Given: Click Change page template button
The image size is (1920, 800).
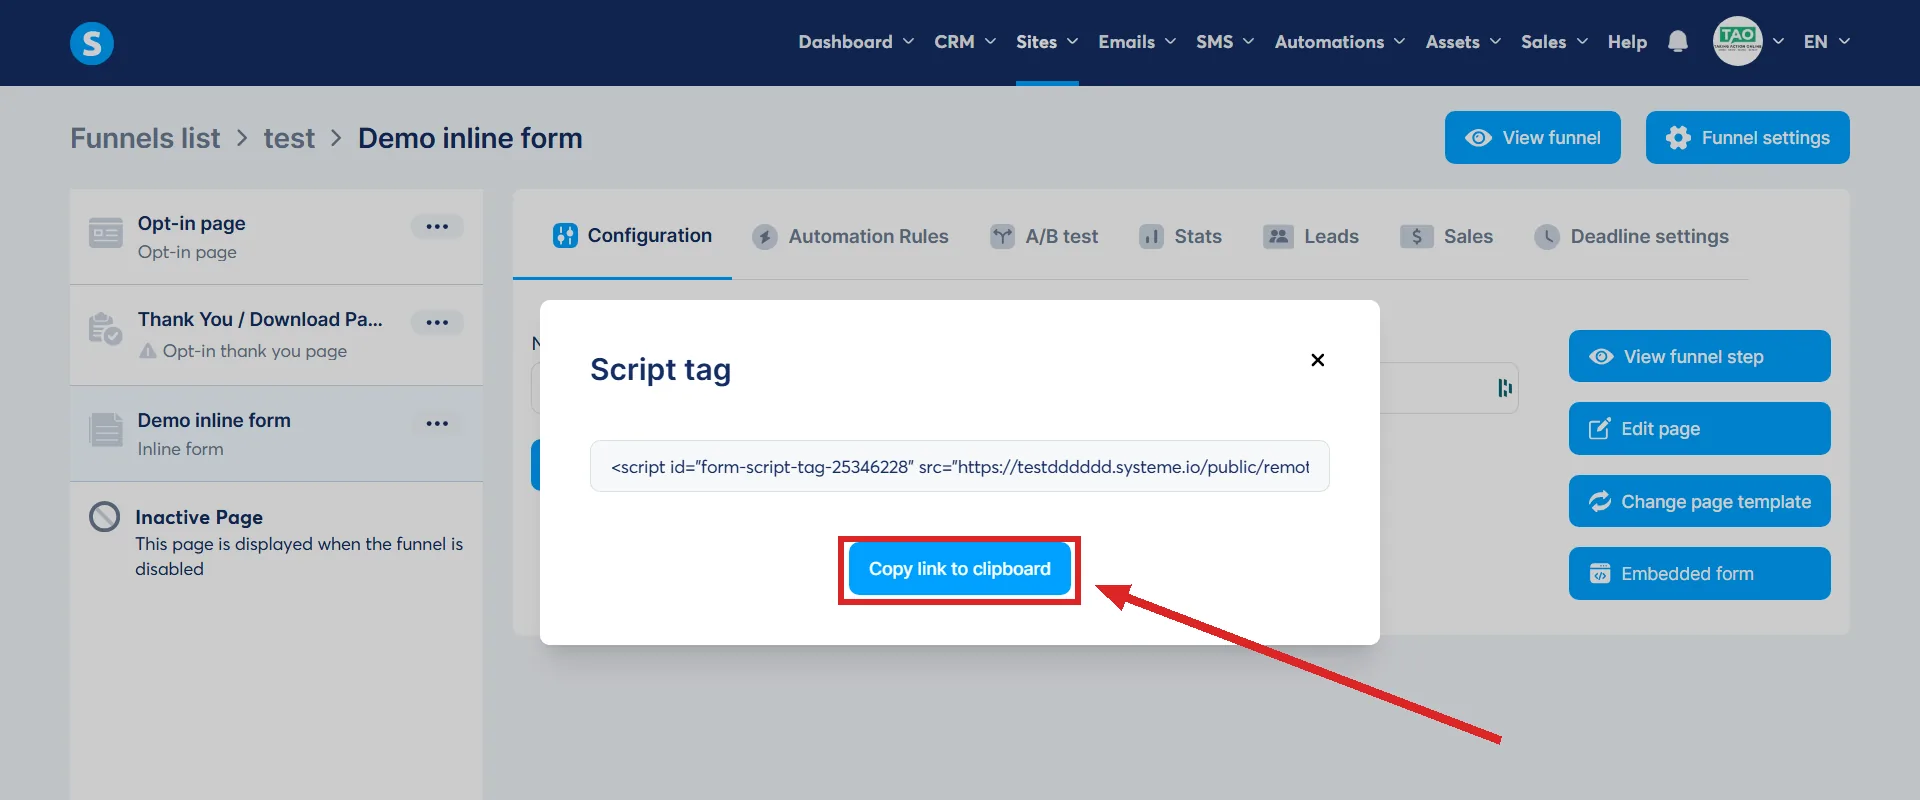Looking at the screenshot, I should click(1700, 501).
